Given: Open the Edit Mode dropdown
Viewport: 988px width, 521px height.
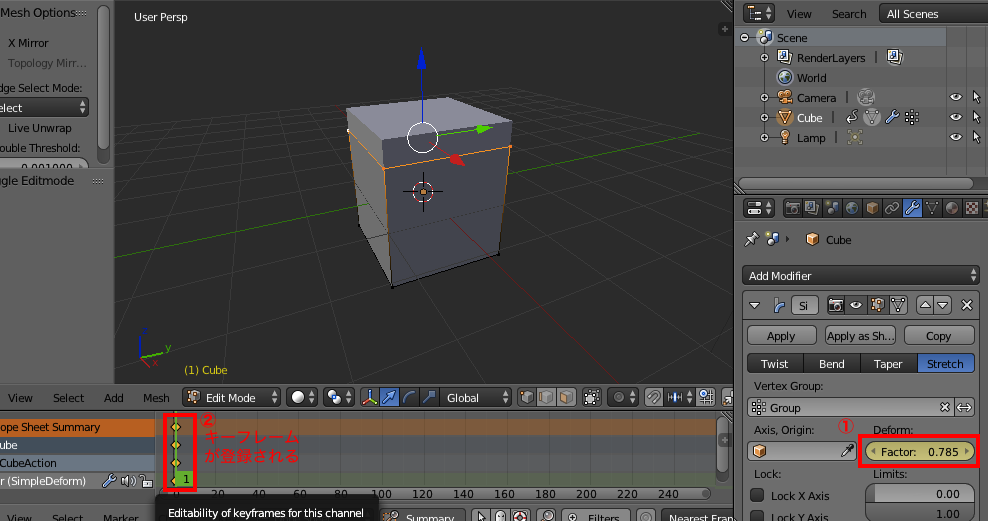Looking at the screenshot, I should pos(231,398).
